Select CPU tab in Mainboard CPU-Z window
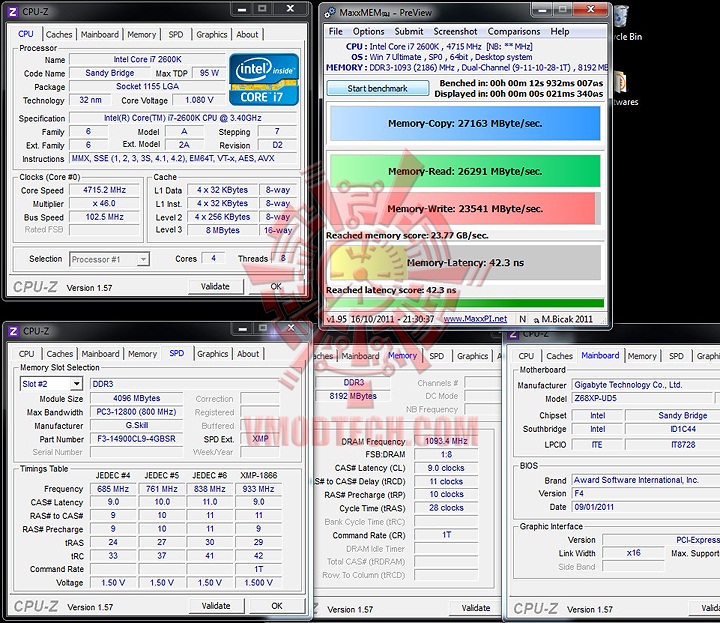720x623 pixels. point(526,356)
